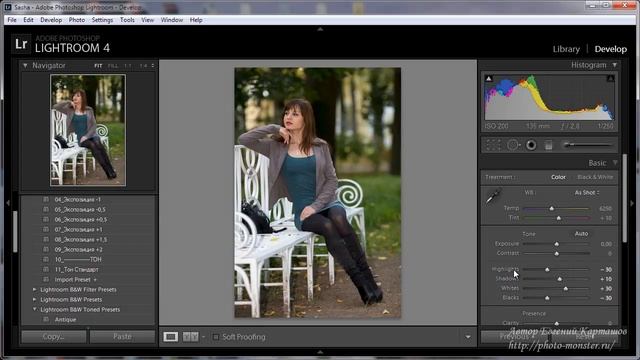Image resolution: width=640 pixels, height=360 pixels.
Task: Click the Paste settings button
Action: click(122, 337)
